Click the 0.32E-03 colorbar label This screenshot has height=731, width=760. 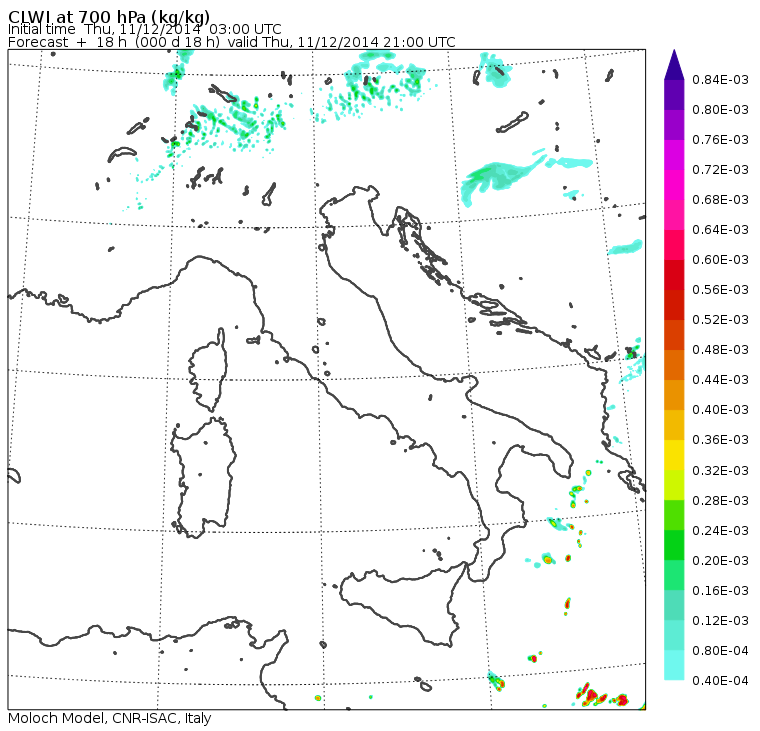click(720, 471)
